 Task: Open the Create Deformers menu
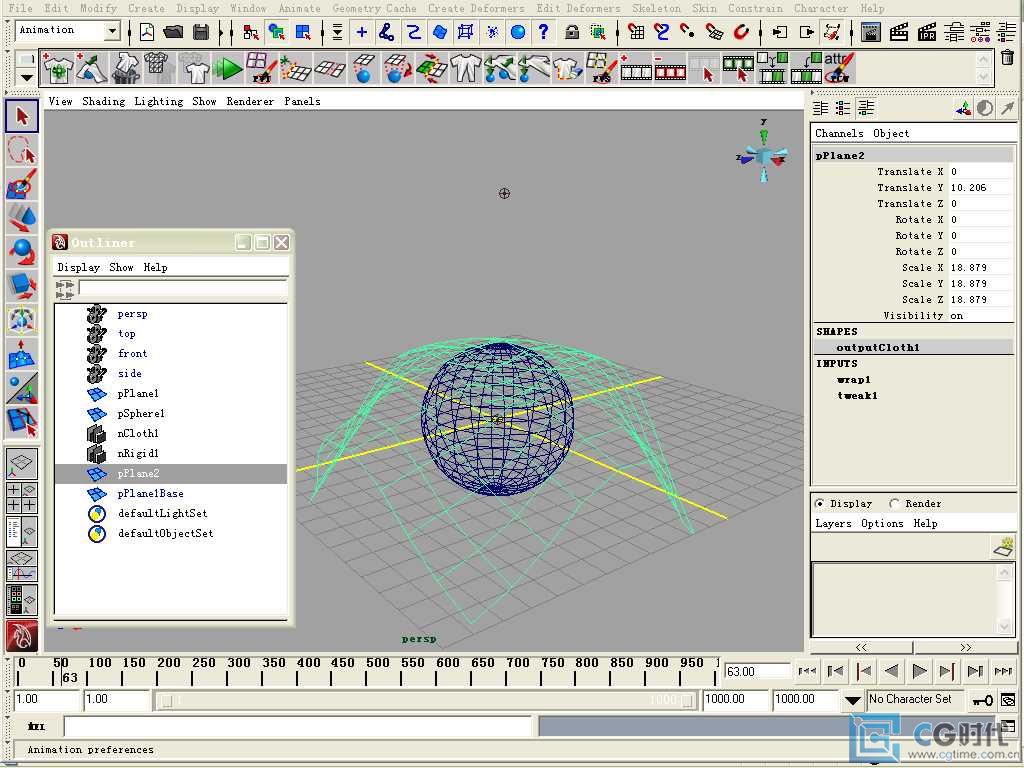pos(475,8)
